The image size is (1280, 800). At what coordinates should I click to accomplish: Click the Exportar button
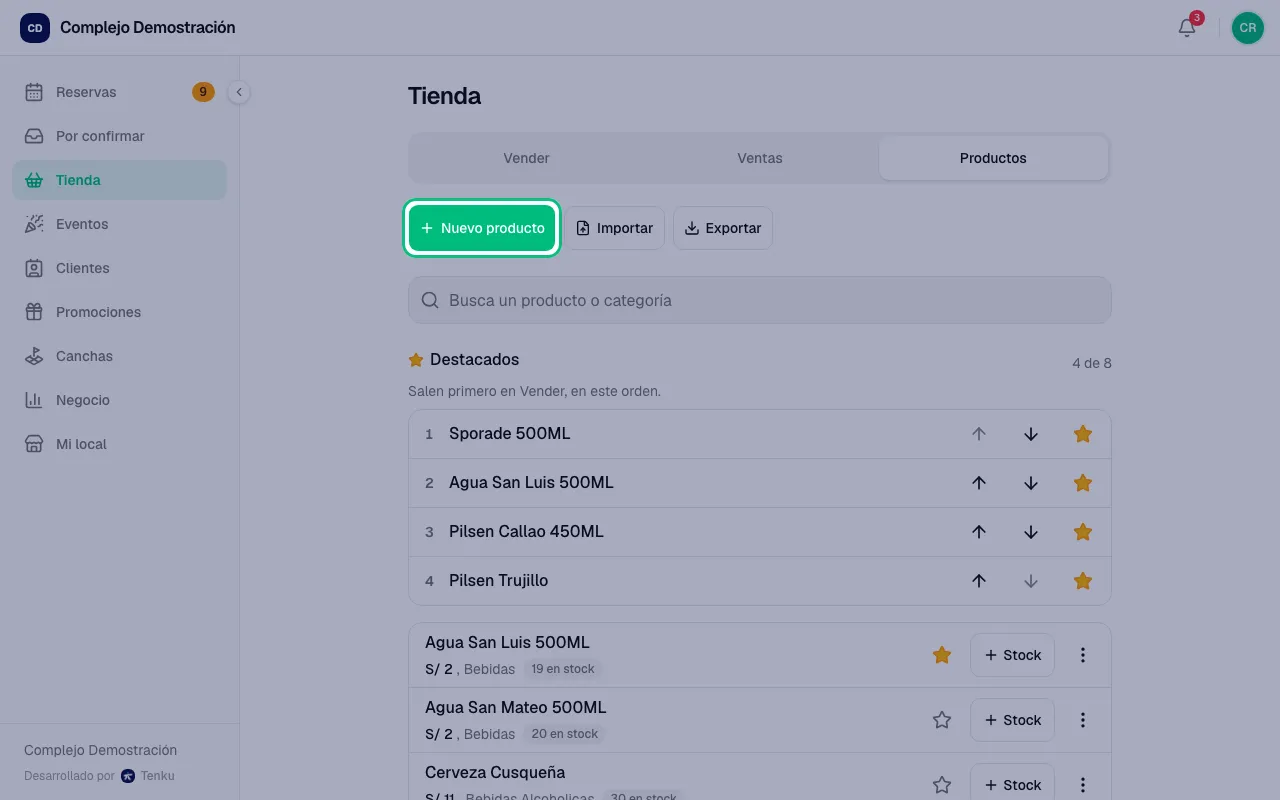(722, 228)
